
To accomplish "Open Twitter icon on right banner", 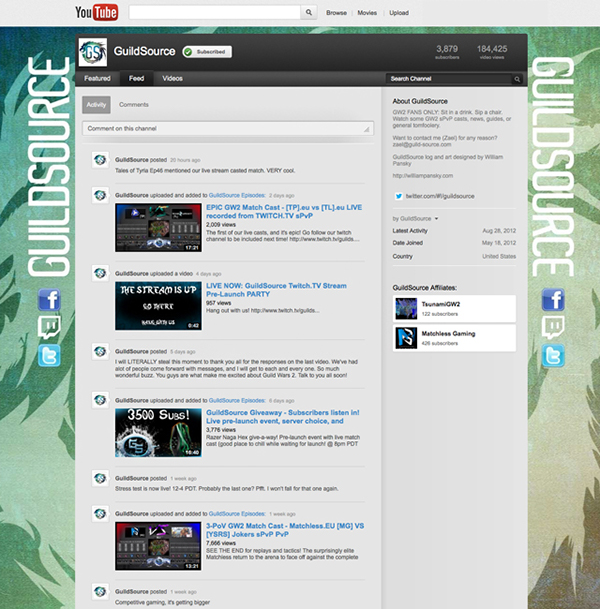I will coord(553,355).
